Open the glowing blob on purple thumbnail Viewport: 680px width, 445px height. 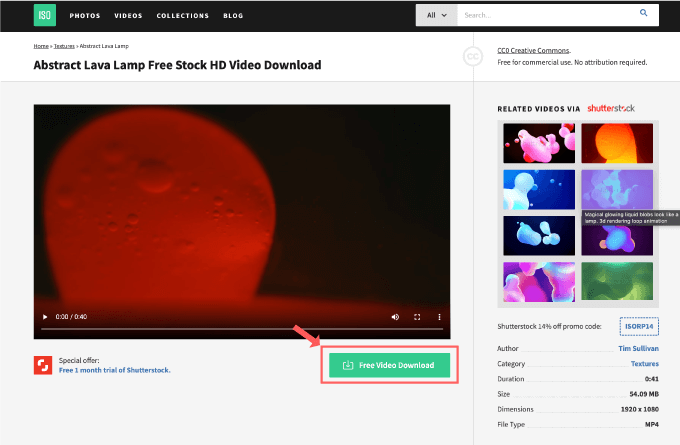617,240
